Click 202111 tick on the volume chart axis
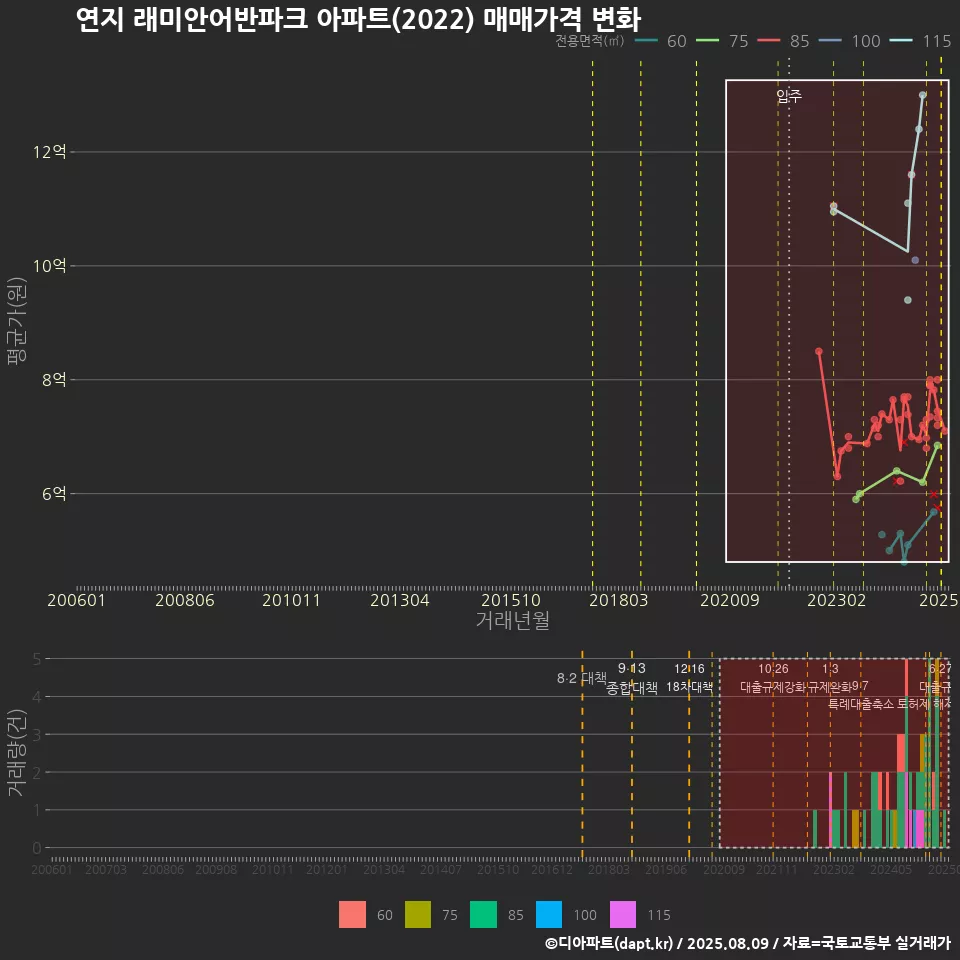 click(776, 869)
